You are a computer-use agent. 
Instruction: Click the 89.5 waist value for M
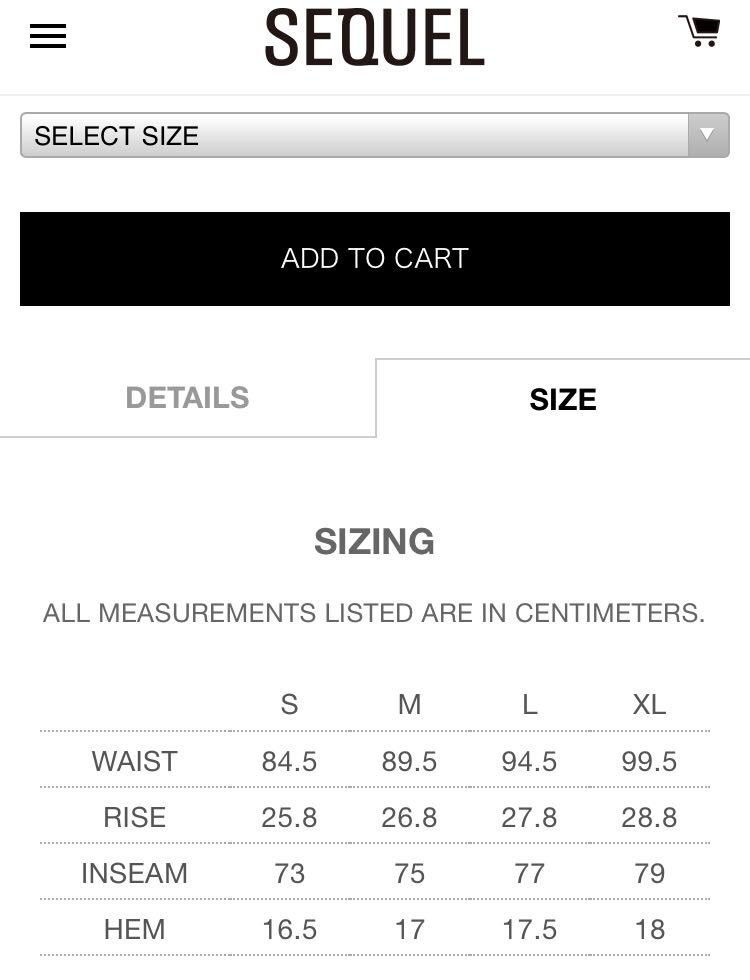click(409, 762)
